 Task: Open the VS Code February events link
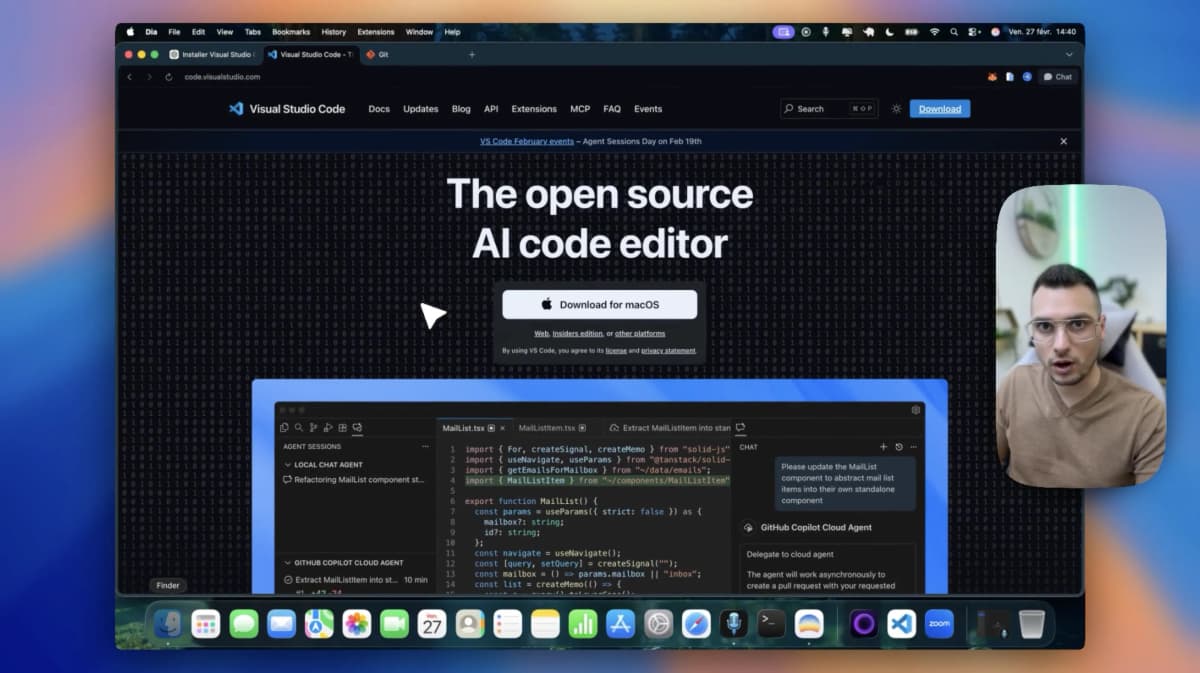coord(526,142)
